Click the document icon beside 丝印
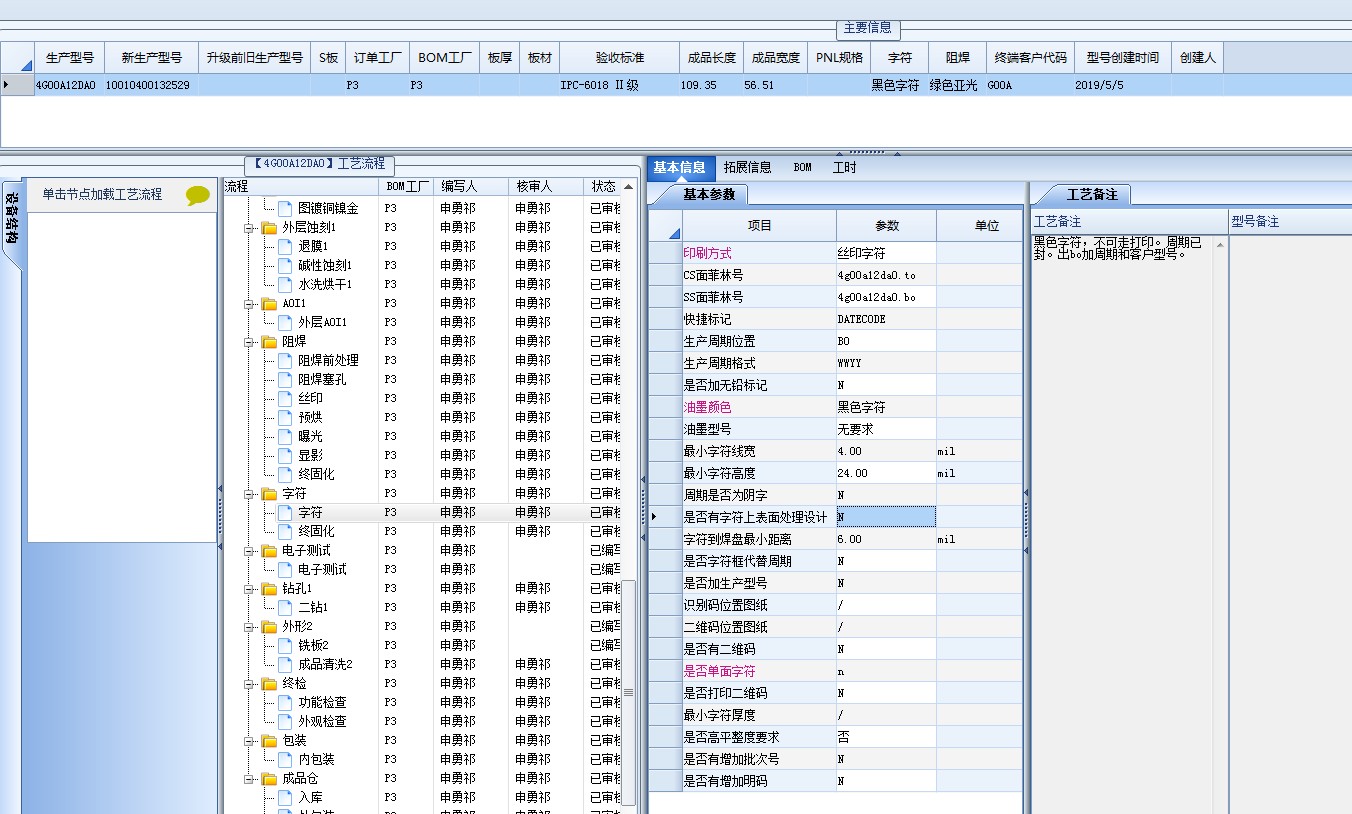 (285, 398)
